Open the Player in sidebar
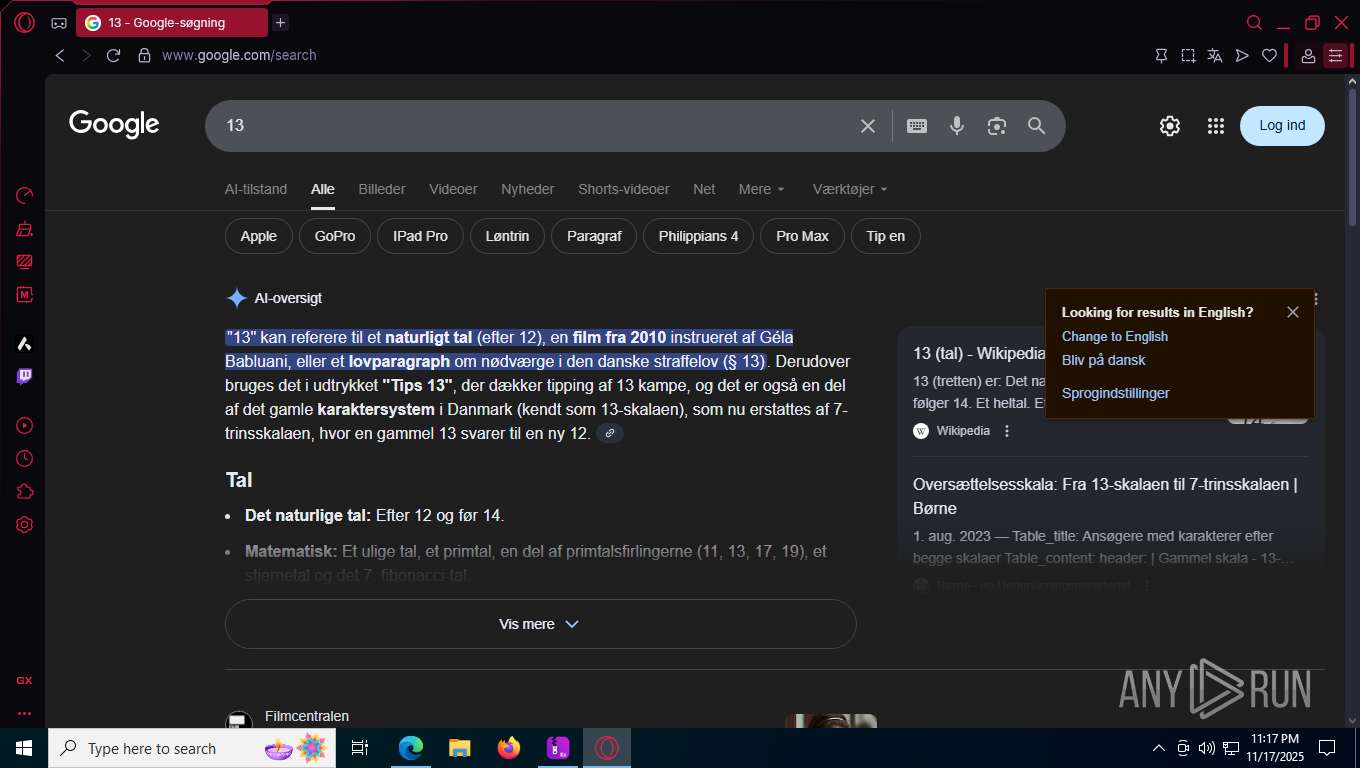This screenshot has height=768, width=1360. tap(25, 426)
